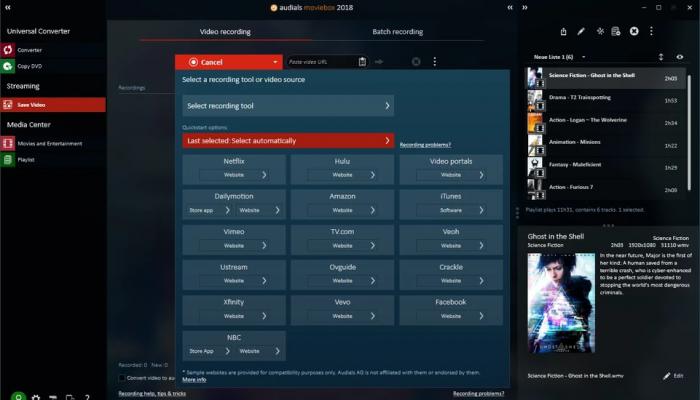Choose Dailymotion Store app option
Image resolution: width=700 pixels, height=400 pixels.
208,210
